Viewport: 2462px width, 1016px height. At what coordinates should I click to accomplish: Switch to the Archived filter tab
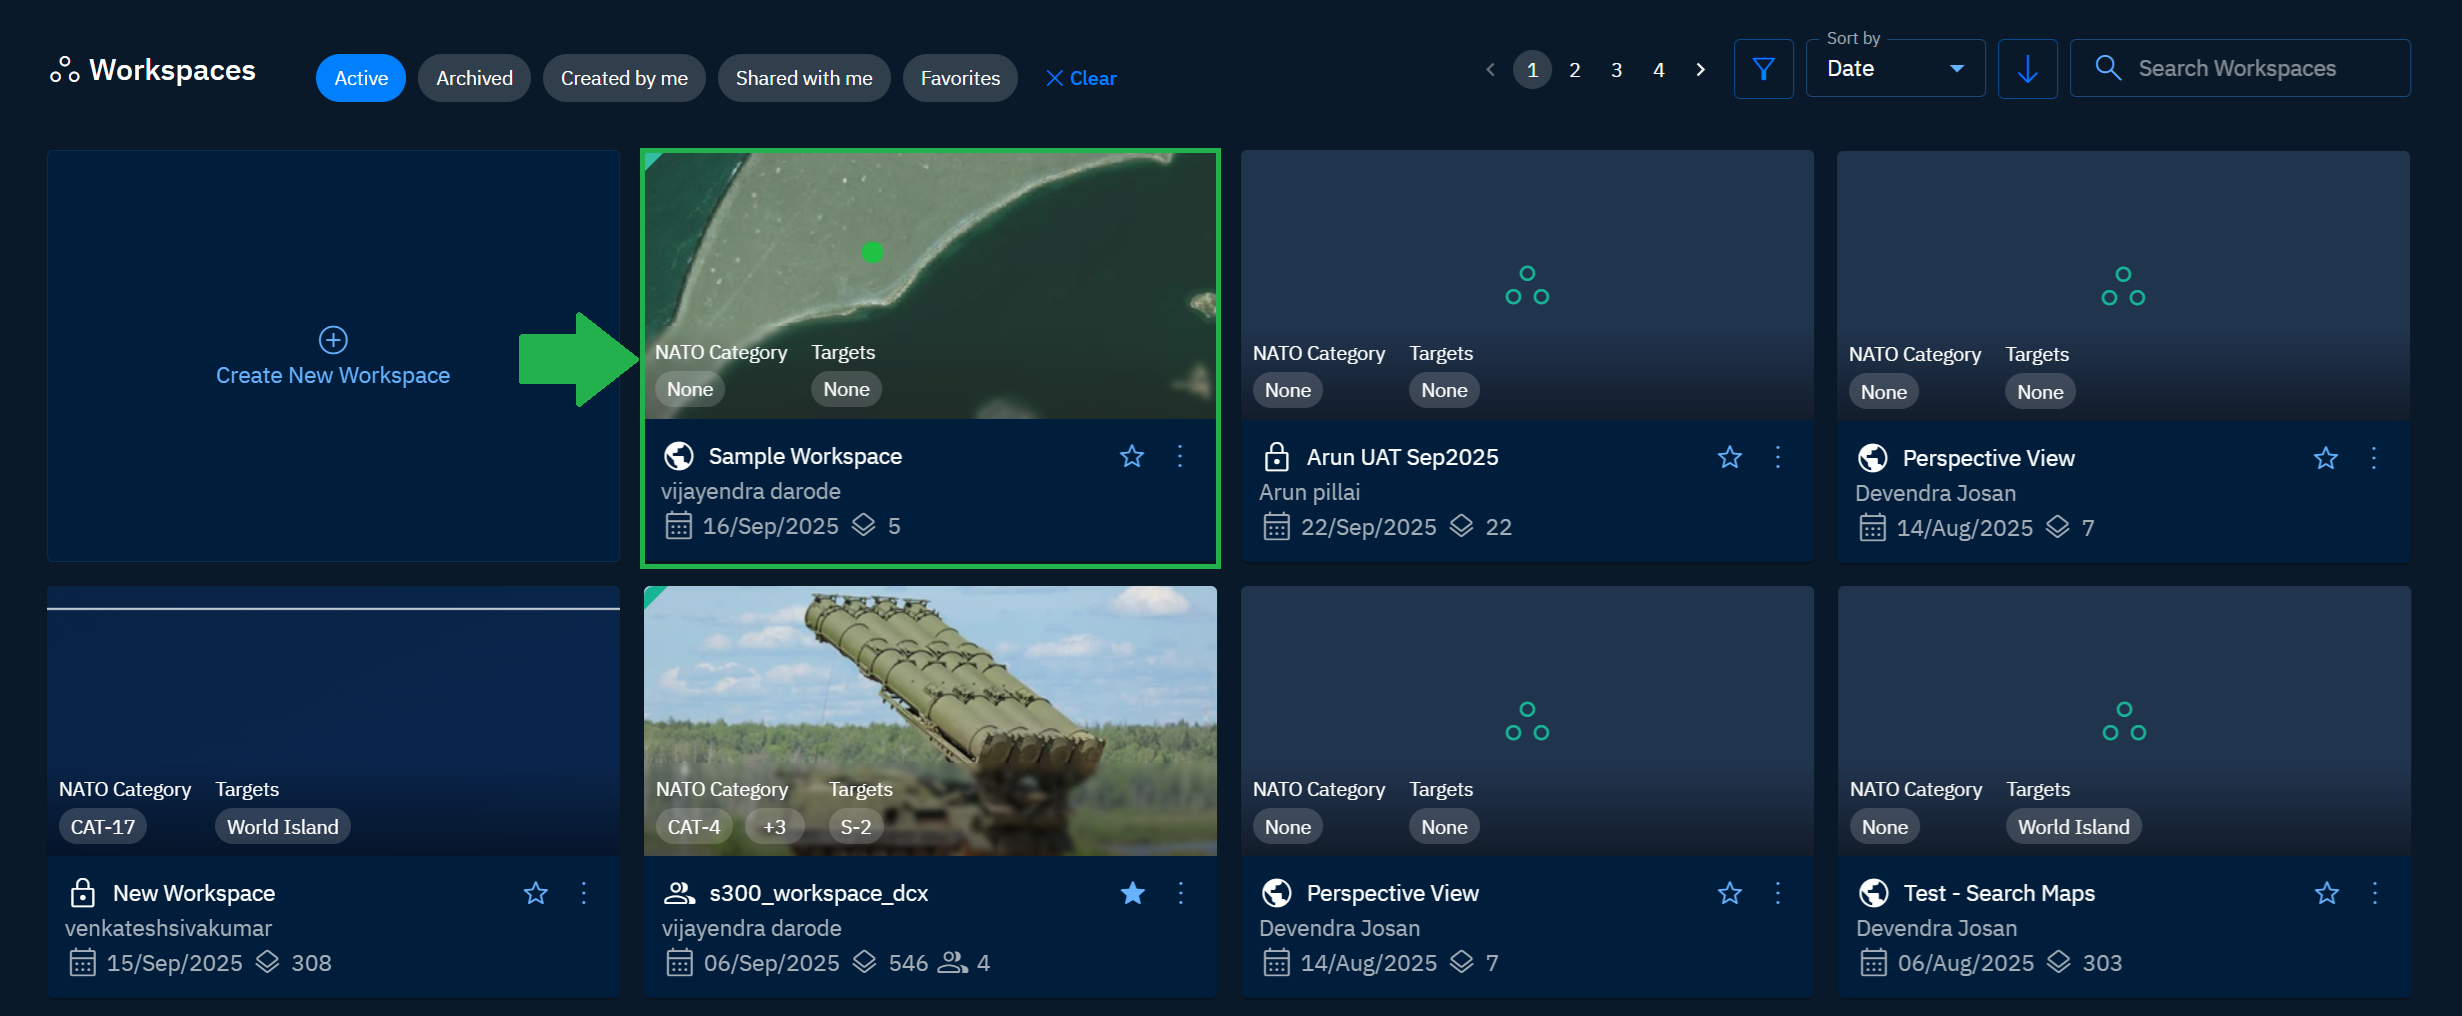coord(474,78)
